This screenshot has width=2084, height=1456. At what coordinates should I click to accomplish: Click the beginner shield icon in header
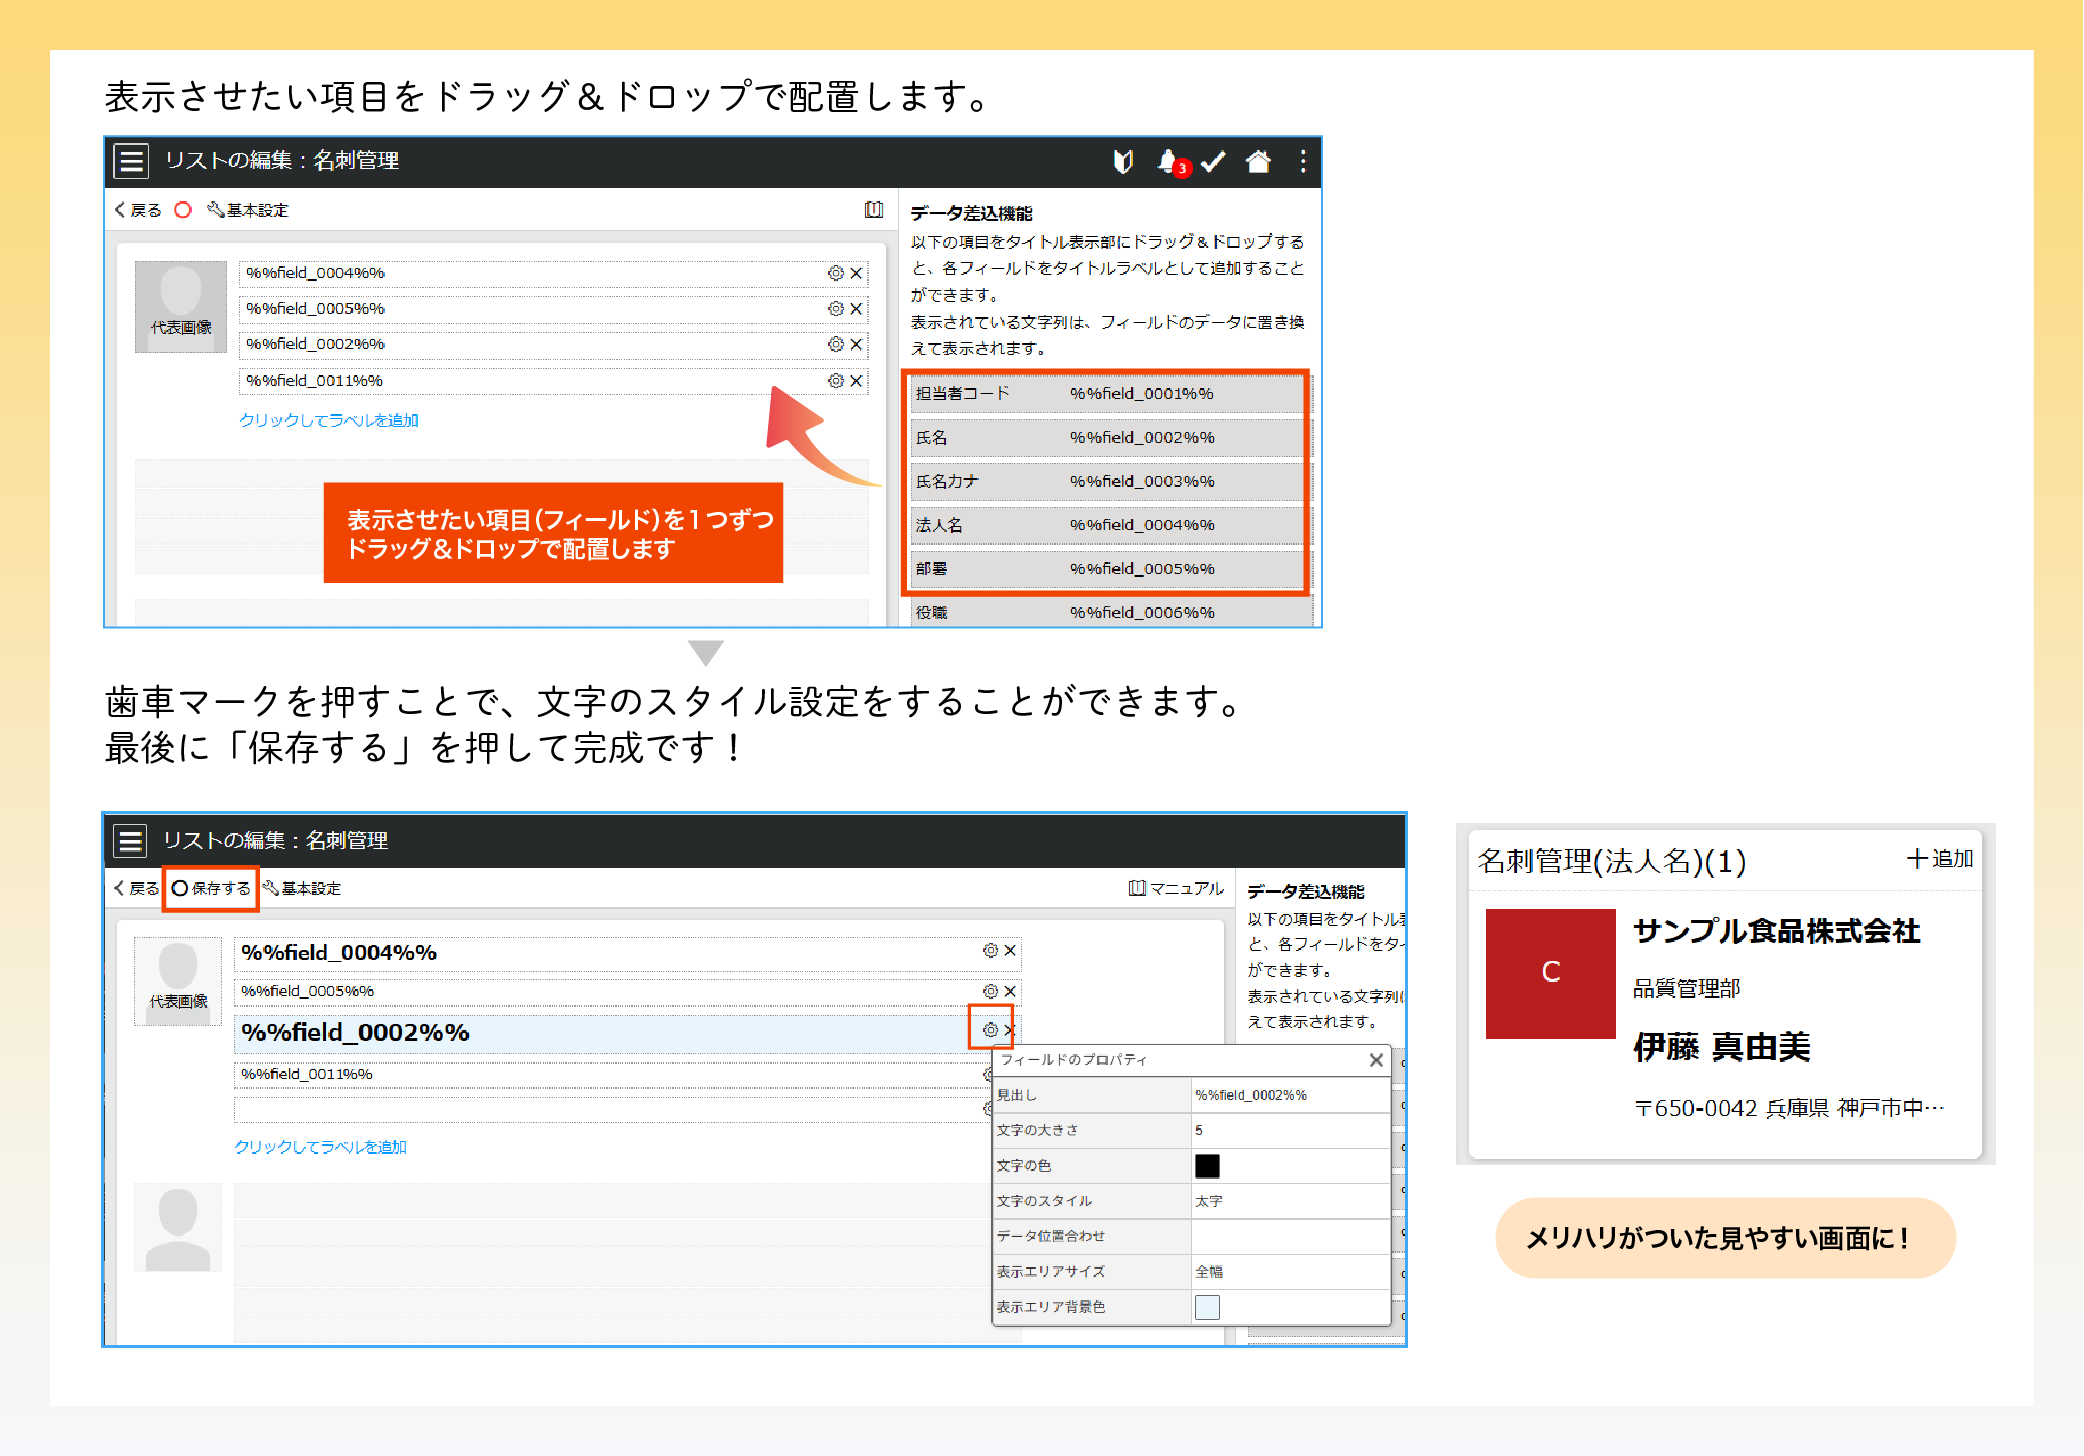(1123, 161)
